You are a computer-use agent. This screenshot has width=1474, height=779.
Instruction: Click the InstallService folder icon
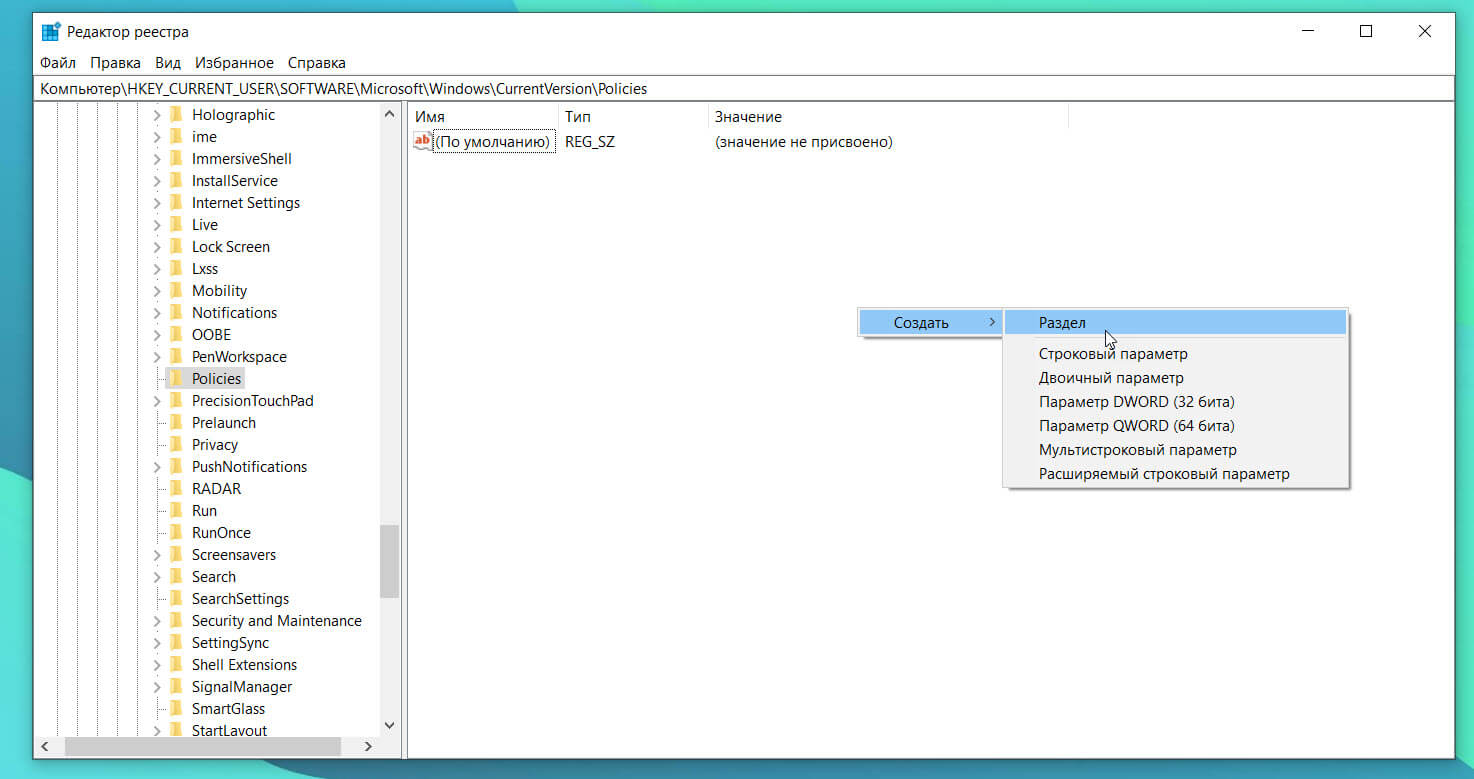point(176,181)
